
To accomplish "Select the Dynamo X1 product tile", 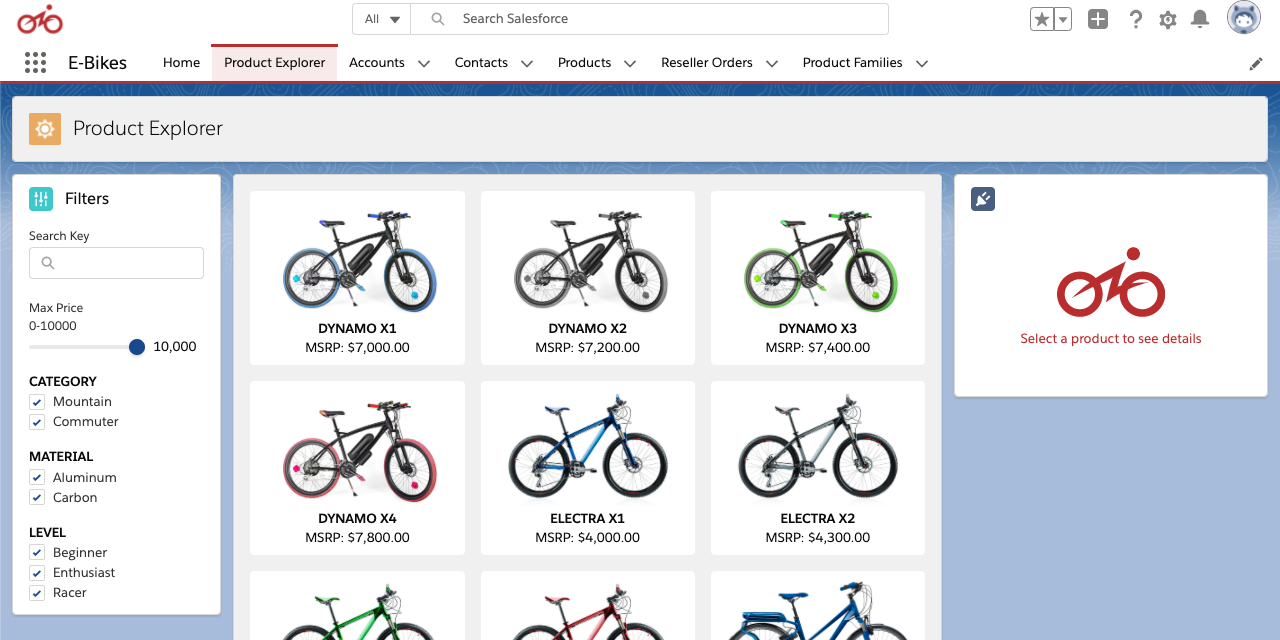I will click(x=357, y=278).
